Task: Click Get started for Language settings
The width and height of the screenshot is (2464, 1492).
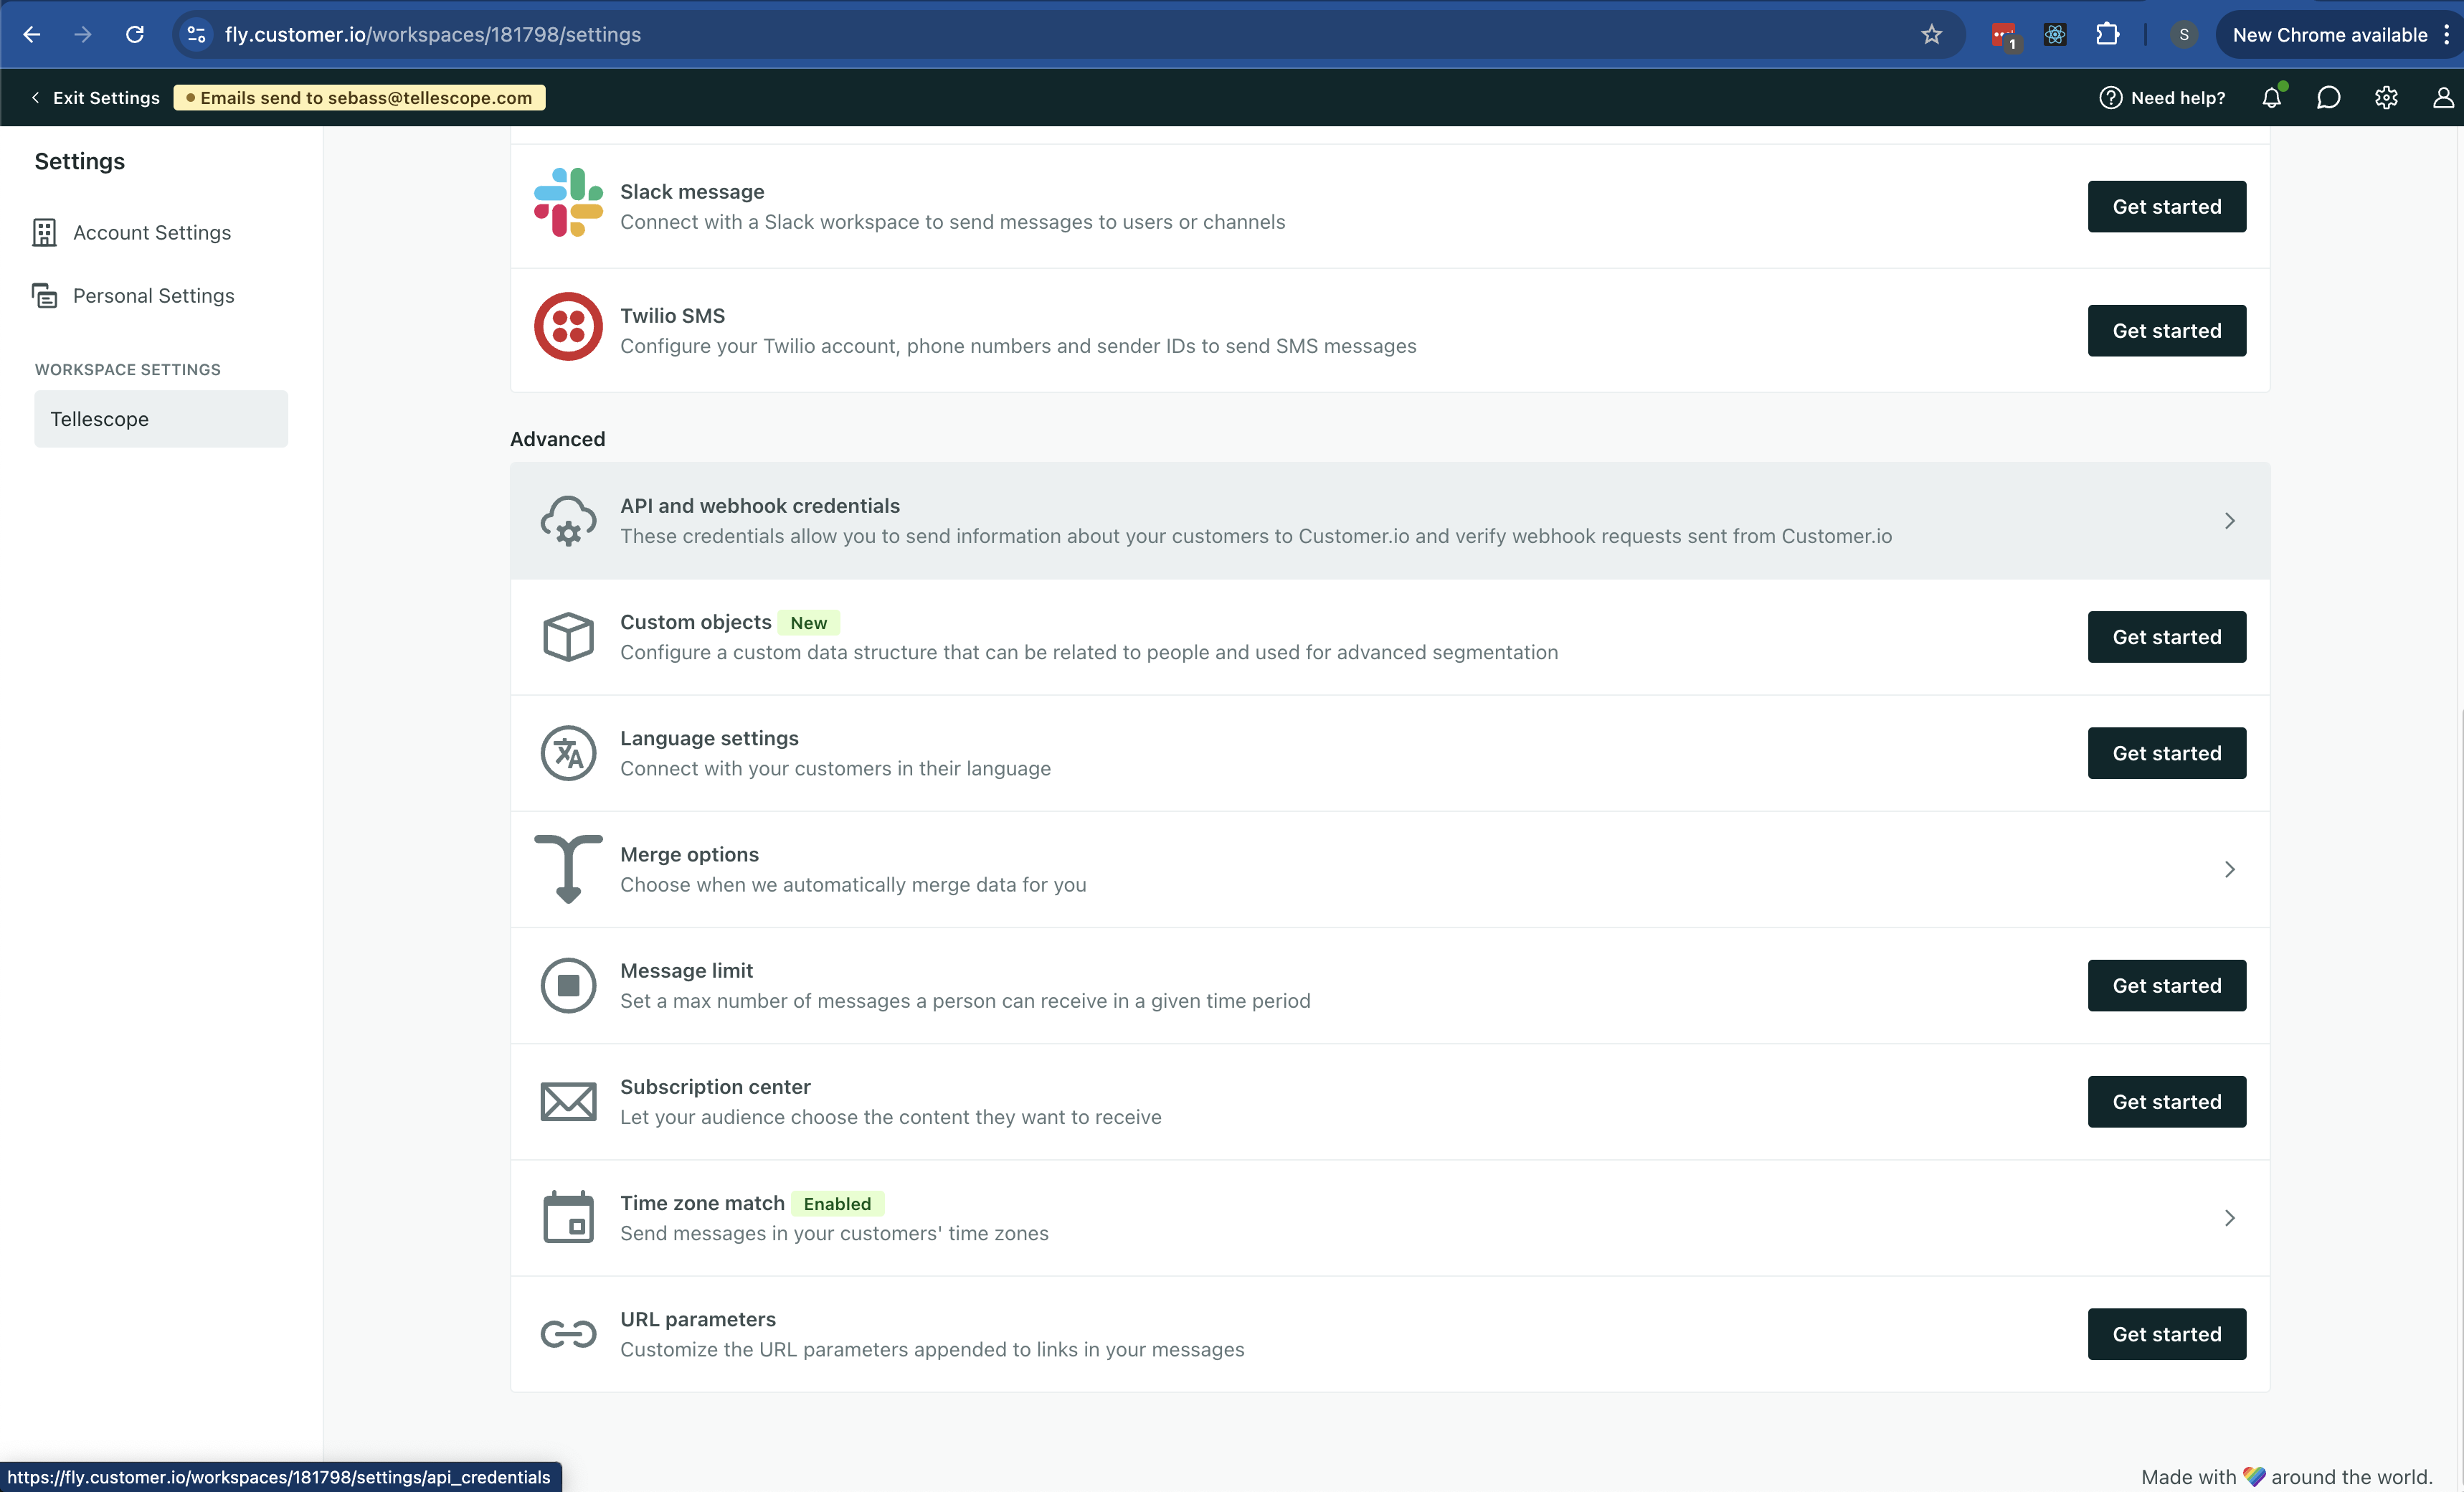Action: (2166, 753)
